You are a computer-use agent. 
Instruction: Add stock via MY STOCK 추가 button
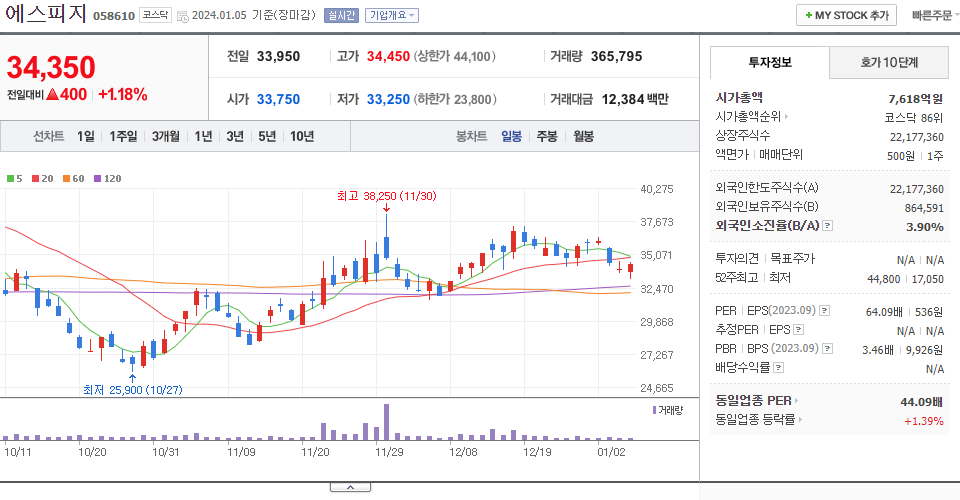tap(846, 15)
